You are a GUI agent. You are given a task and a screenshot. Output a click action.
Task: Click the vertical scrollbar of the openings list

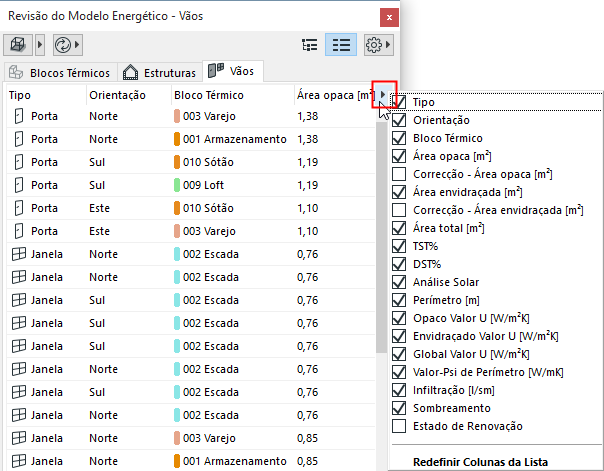381,235
